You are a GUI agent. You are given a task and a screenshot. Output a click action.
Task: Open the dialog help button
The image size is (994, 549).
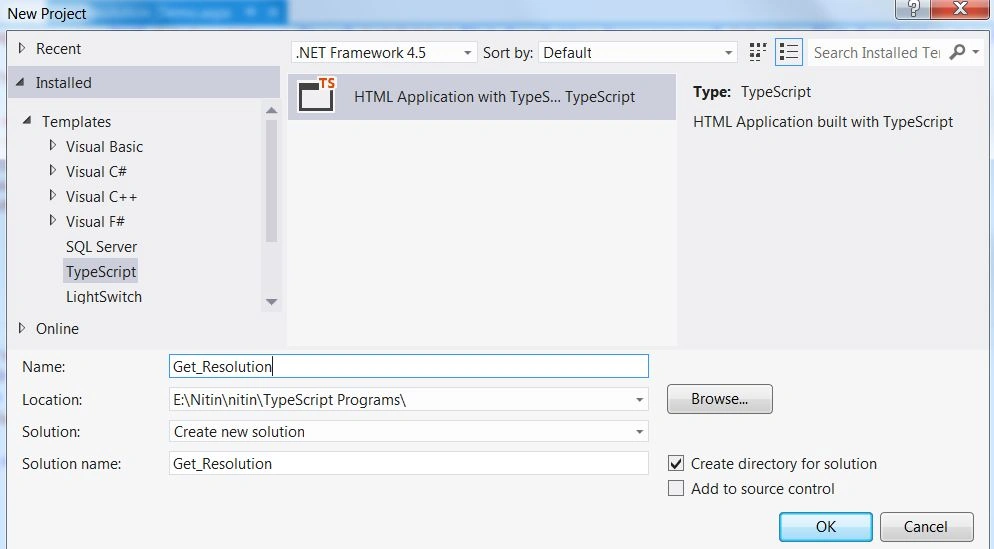pyautogui.click(x=913, y=8)
